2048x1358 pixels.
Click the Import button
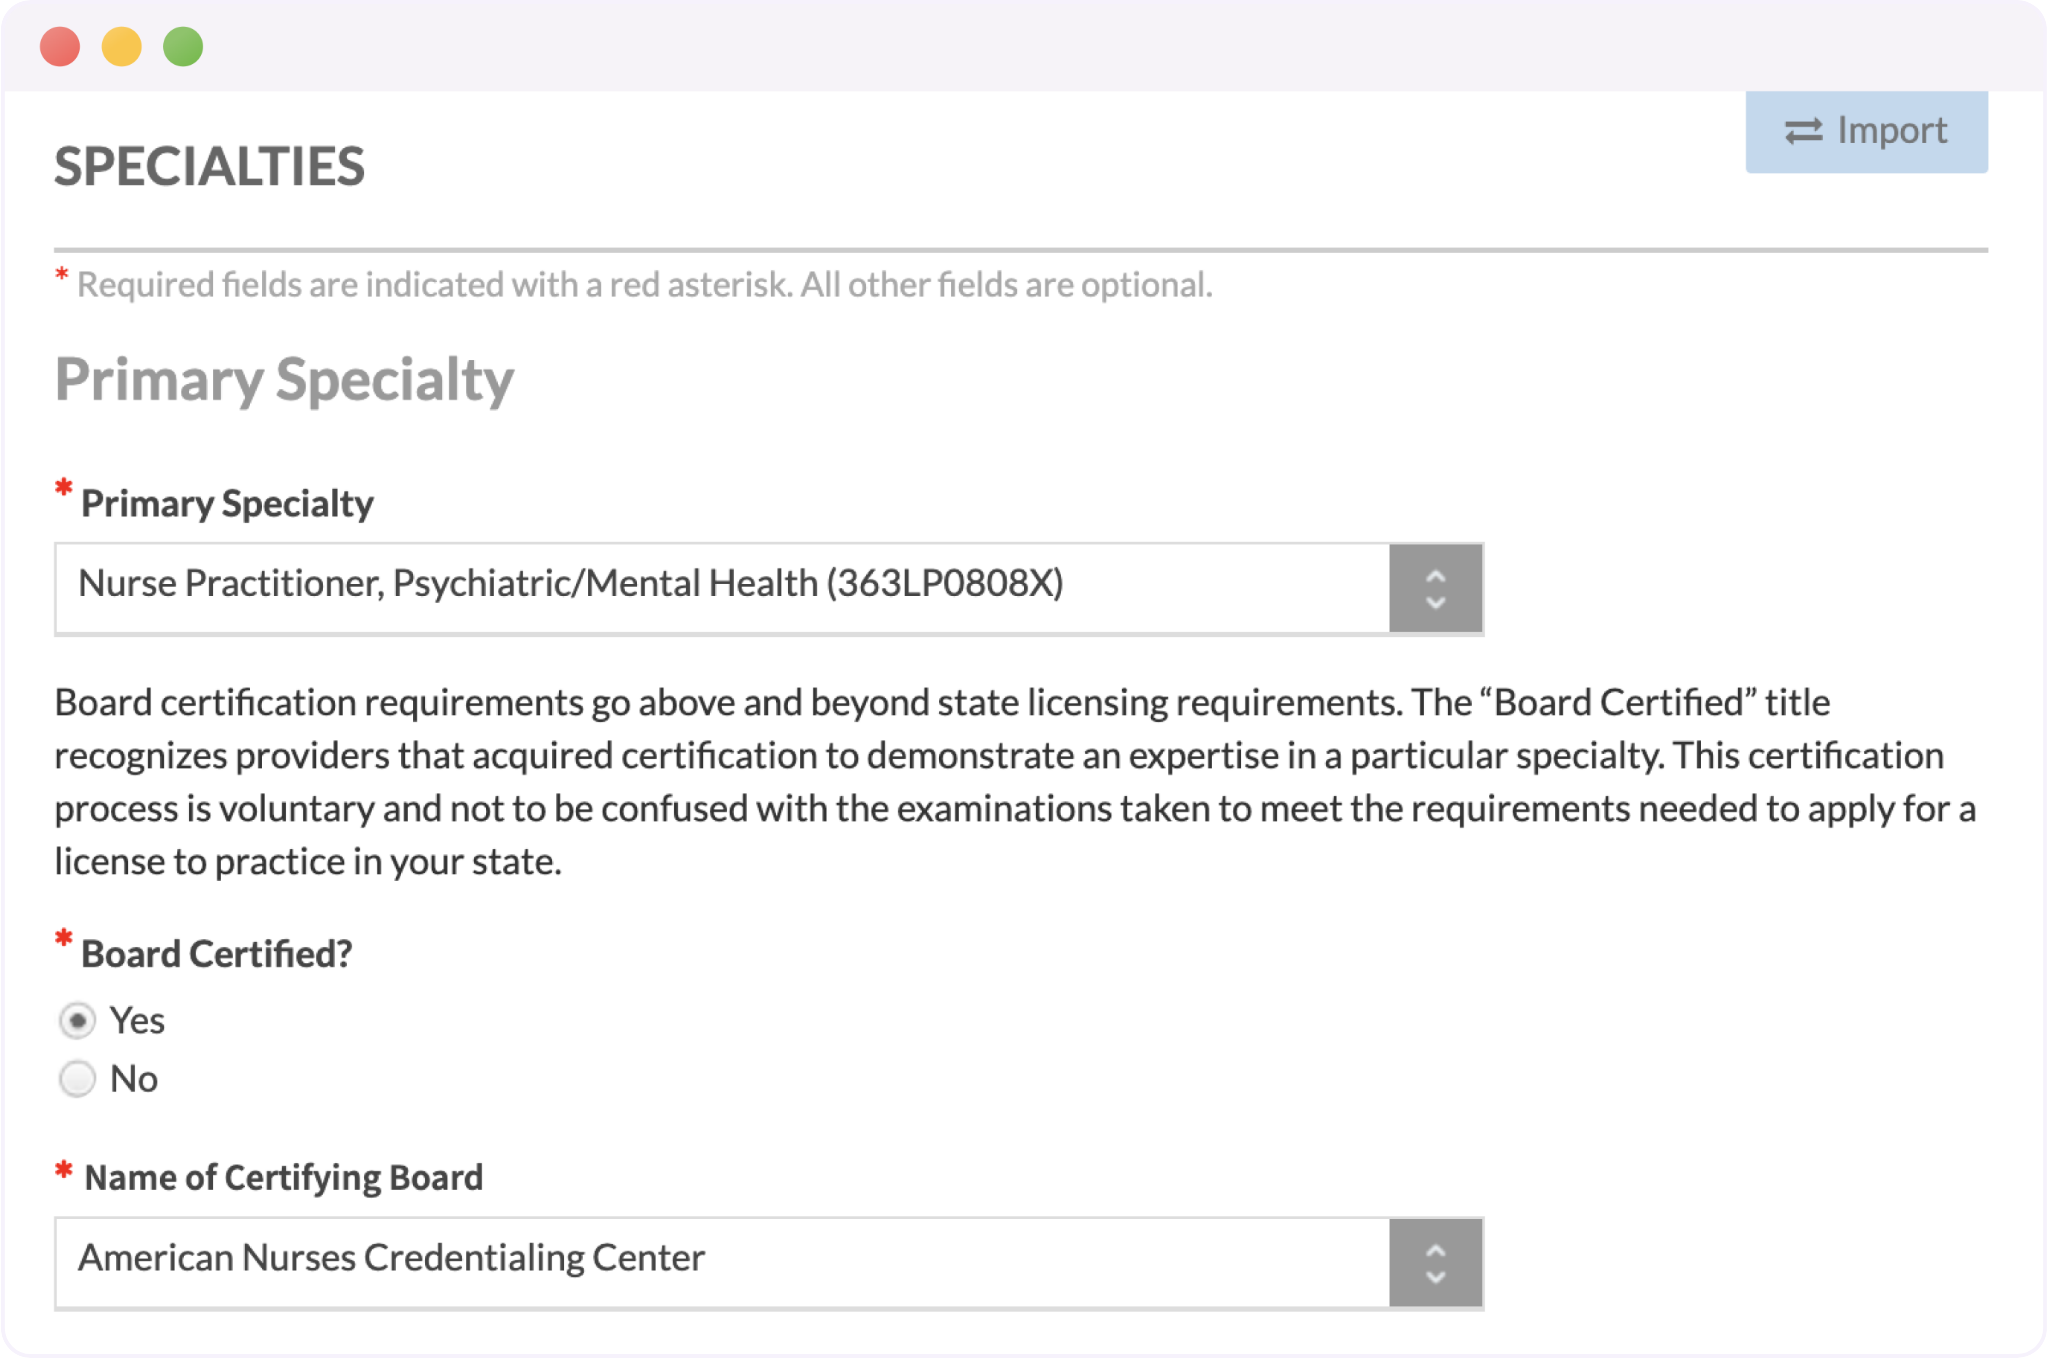click(1866, 131)
